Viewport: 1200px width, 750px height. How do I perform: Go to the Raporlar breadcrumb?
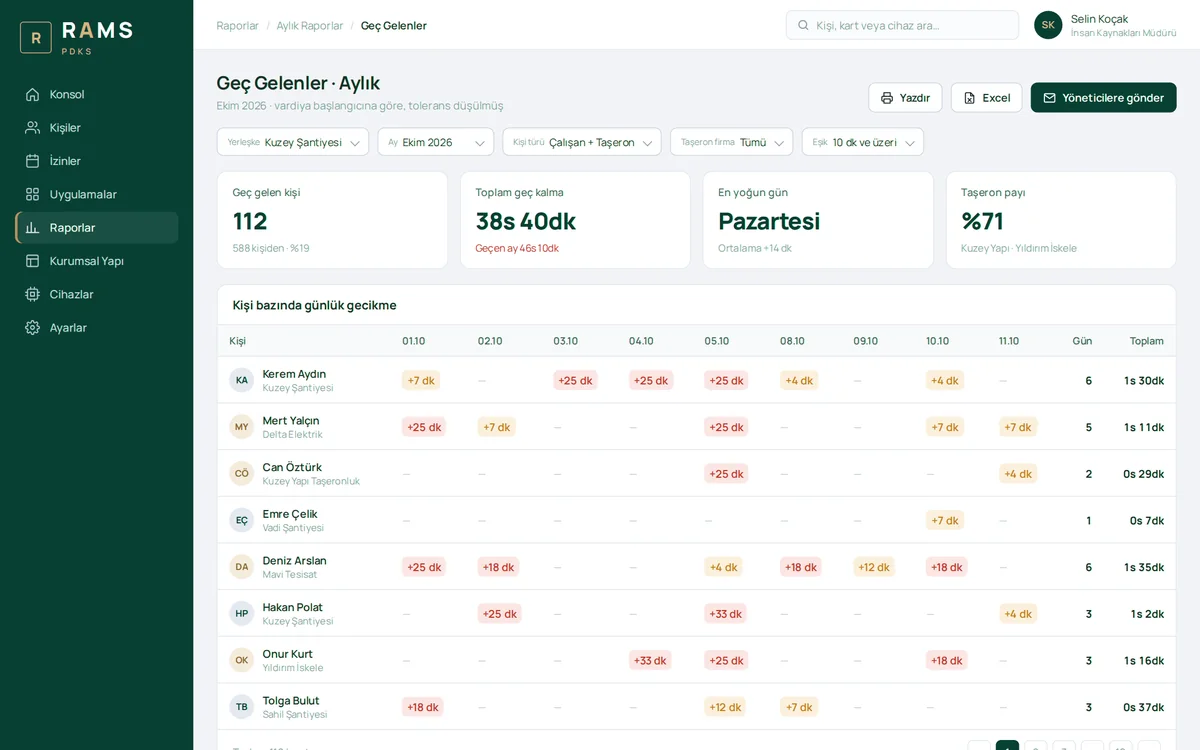click(x=238, y=26)
